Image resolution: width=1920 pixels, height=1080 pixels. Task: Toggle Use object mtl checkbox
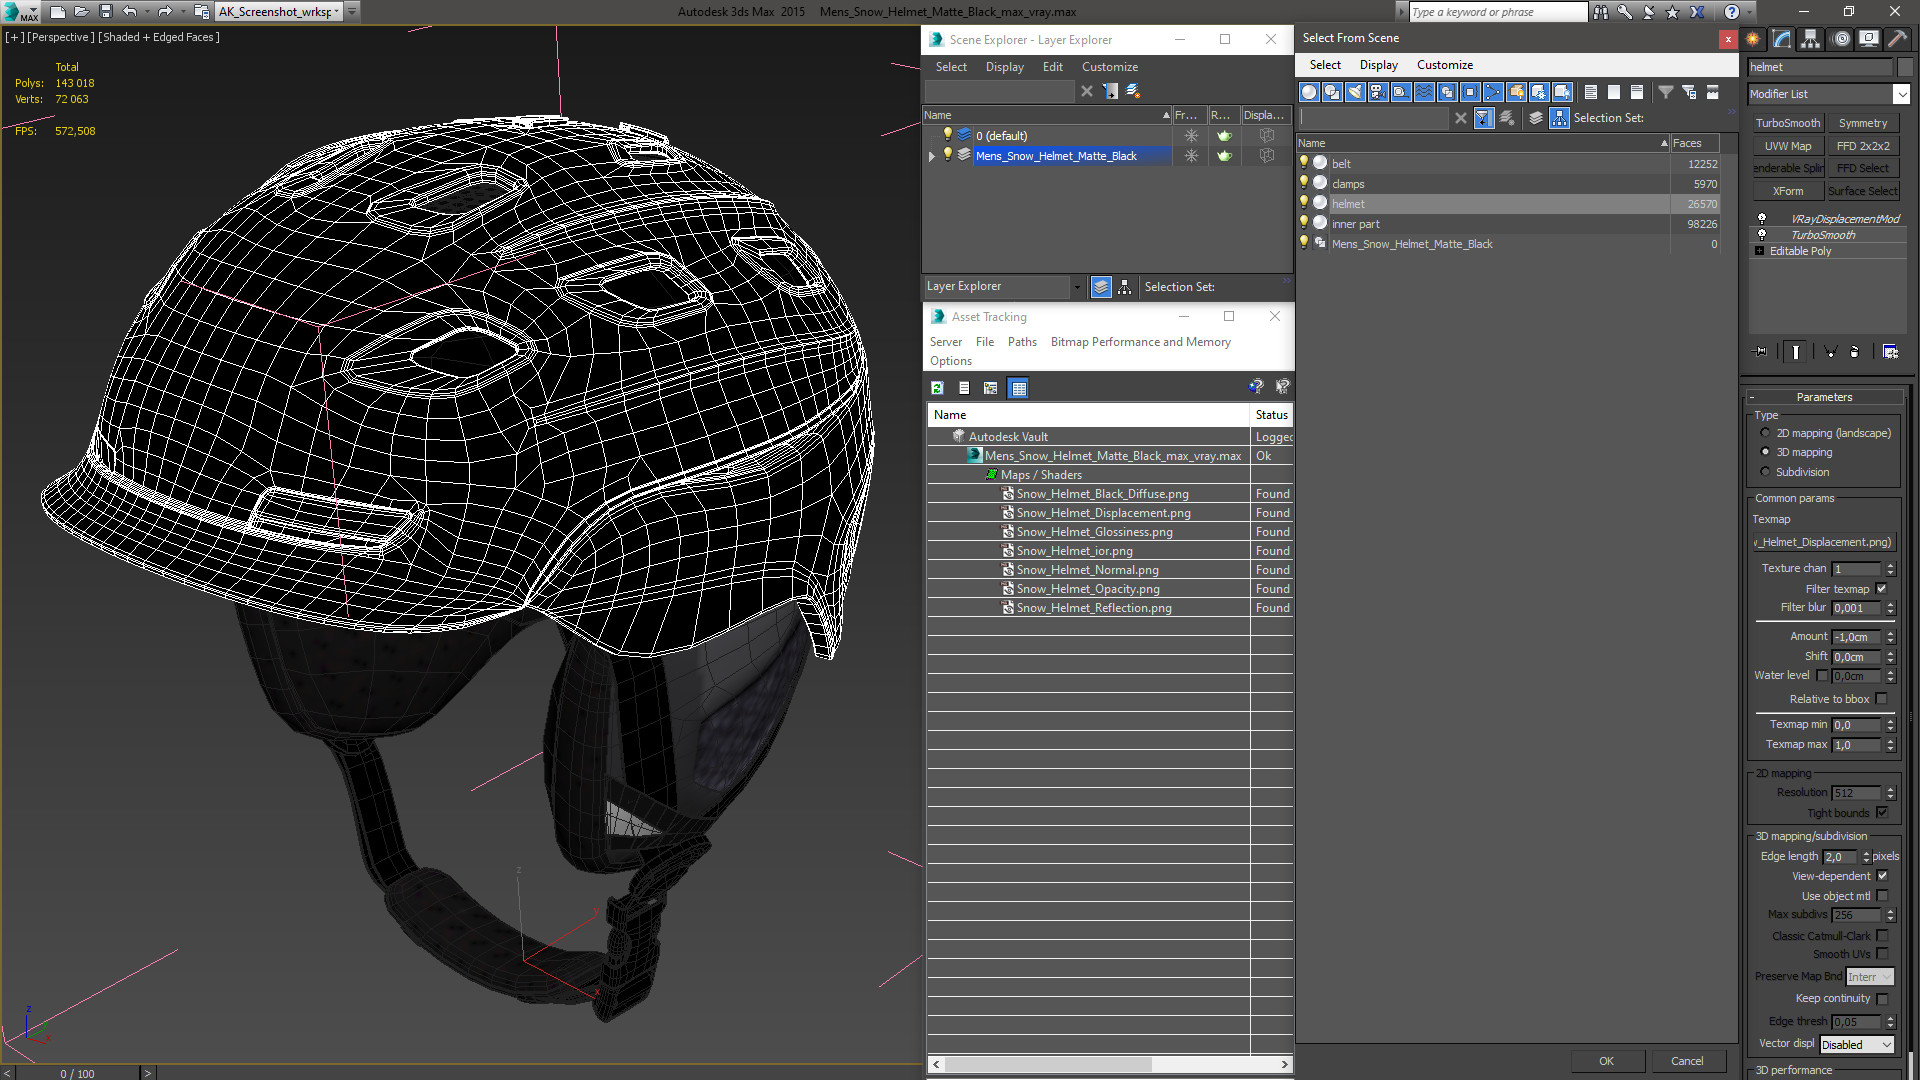(1882, 896)
